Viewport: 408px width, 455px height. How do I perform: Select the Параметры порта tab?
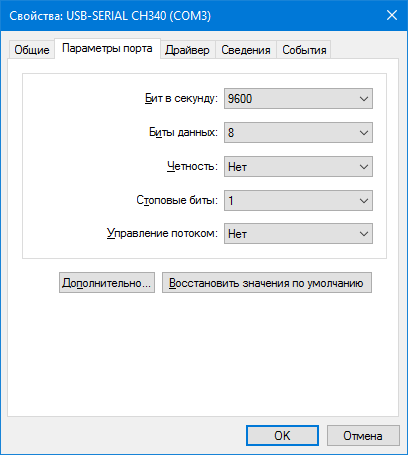click(x=107, y=49)
